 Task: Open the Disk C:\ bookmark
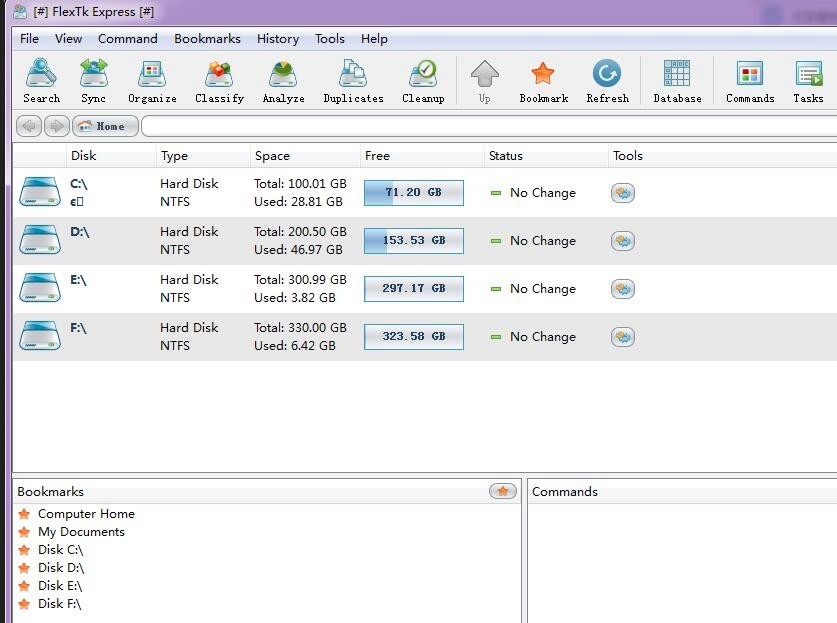coord(60,550)
